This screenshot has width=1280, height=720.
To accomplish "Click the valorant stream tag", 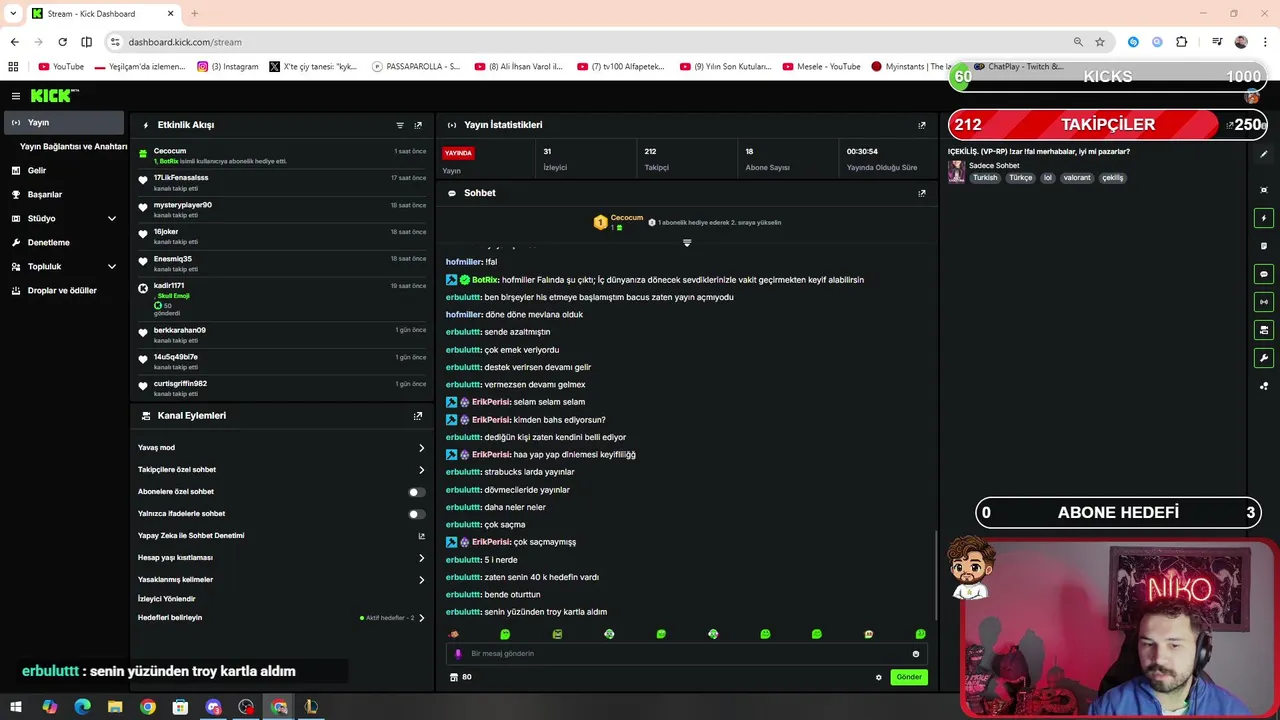I will pyautogui.click(x=1077, y=178).
